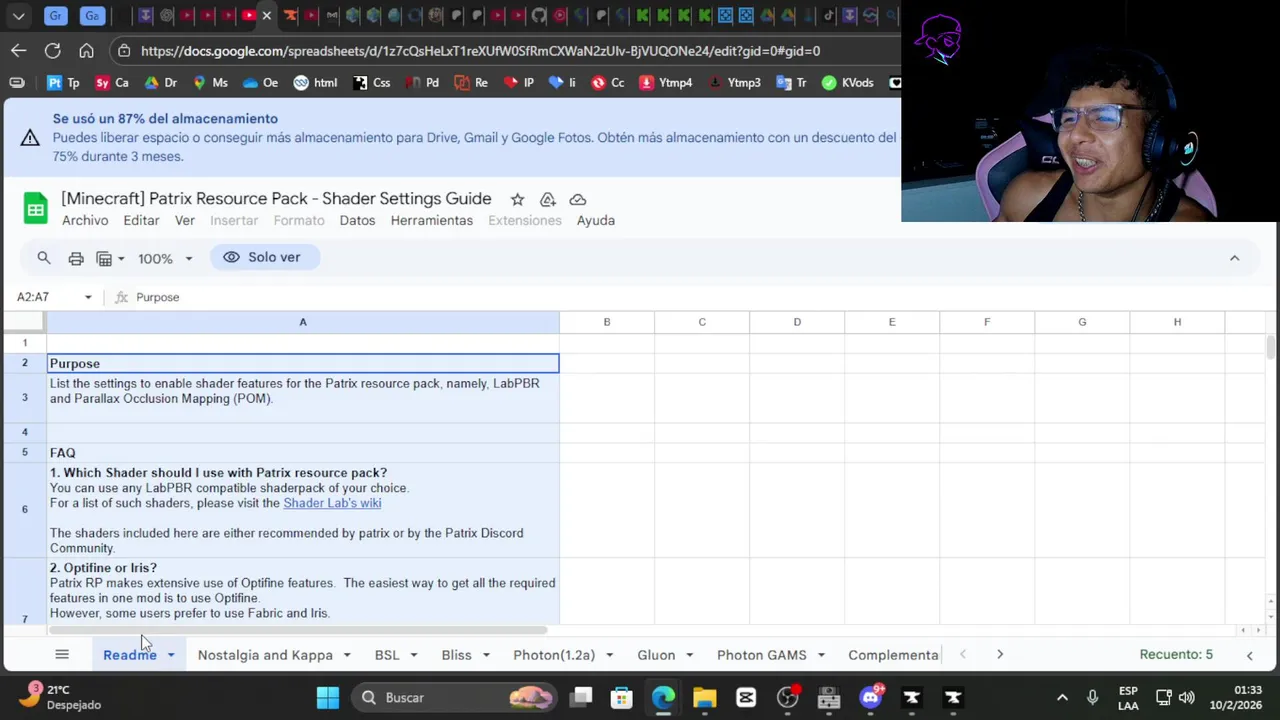Open the all-sheets hamburger list
Image resolution: width=1280 pixels, height=720 pixels.
pos(62,654)
